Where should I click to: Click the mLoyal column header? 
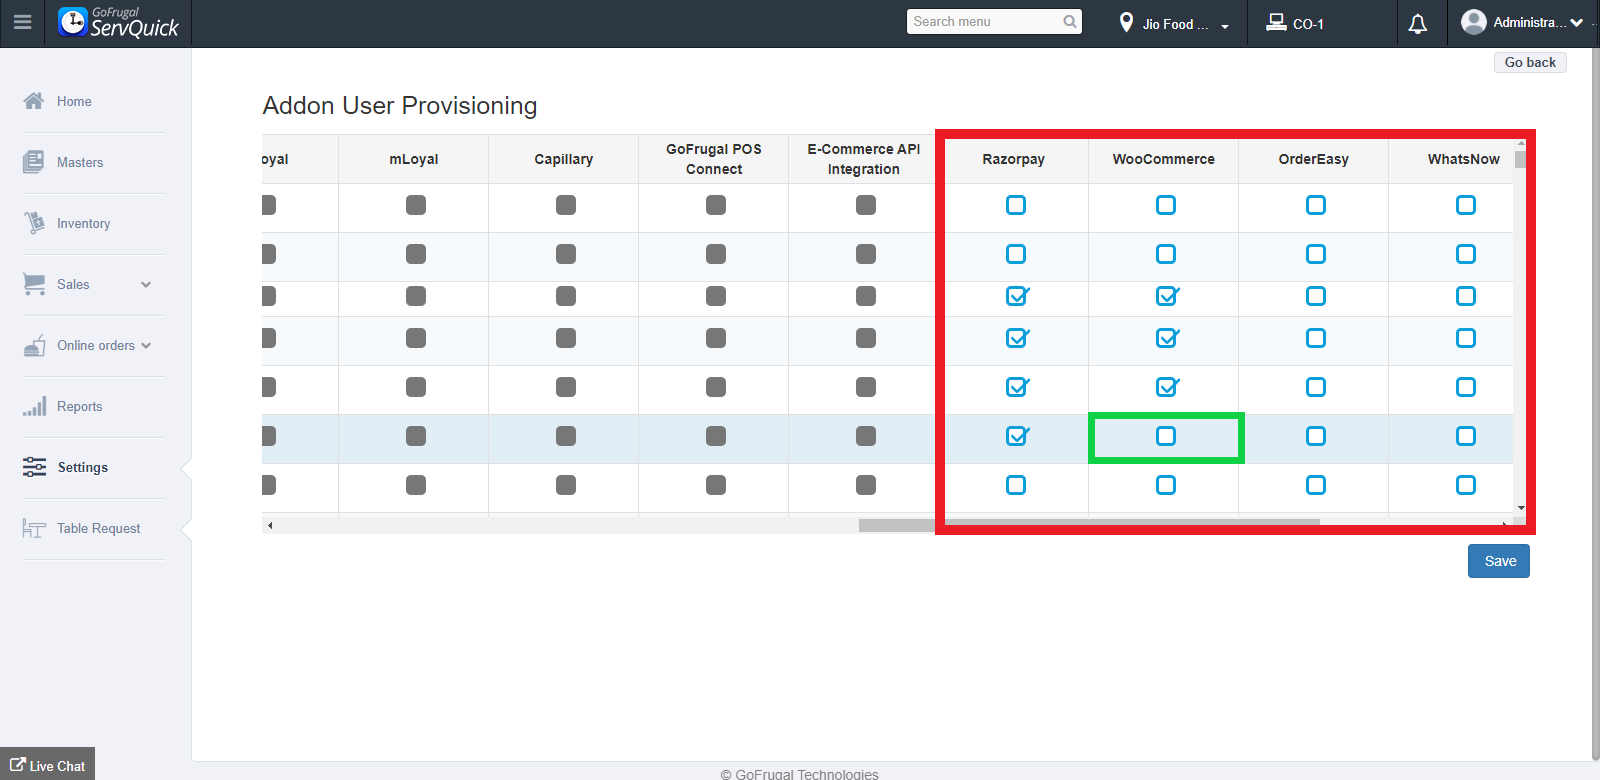pos(414,159)
